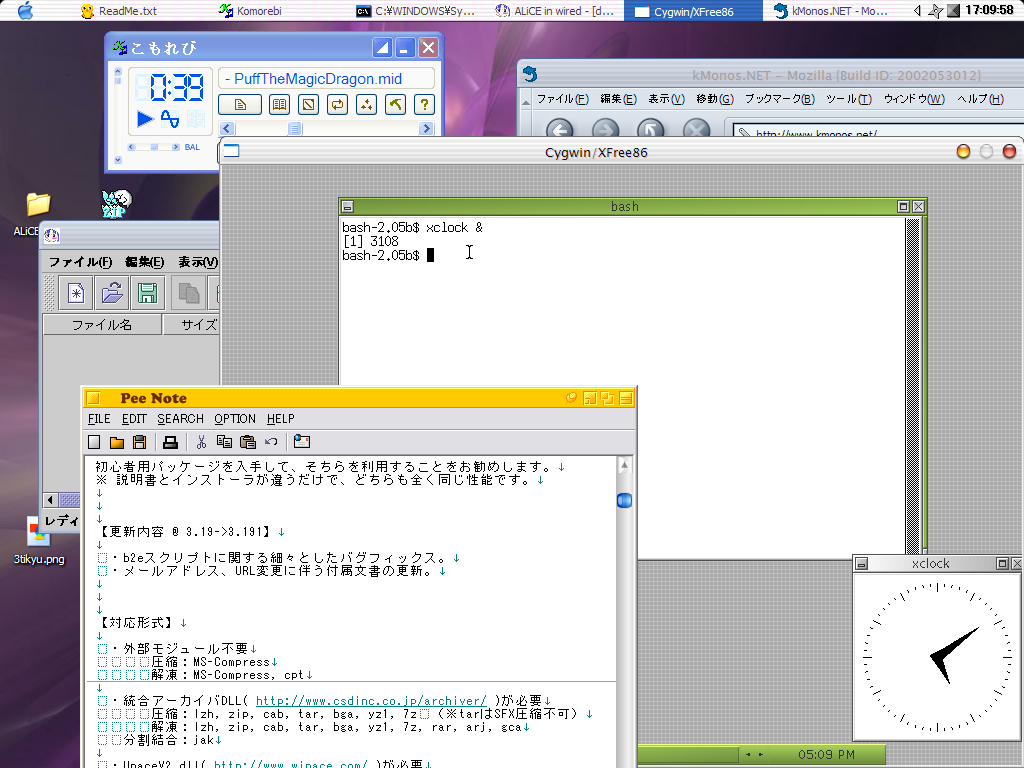Click the hammer settings icon in Komorebi
Screen dimensions: 1024x768
pos(395,104)
